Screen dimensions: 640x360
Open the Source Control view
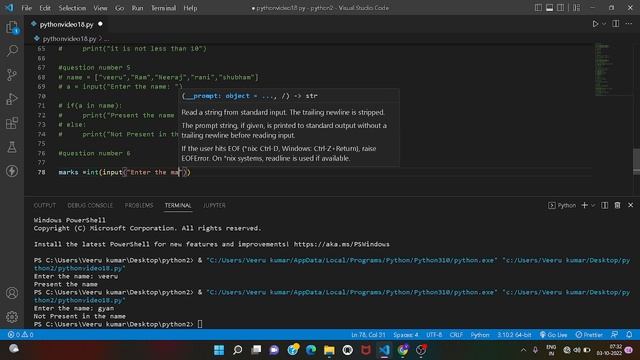click(12, 75)
